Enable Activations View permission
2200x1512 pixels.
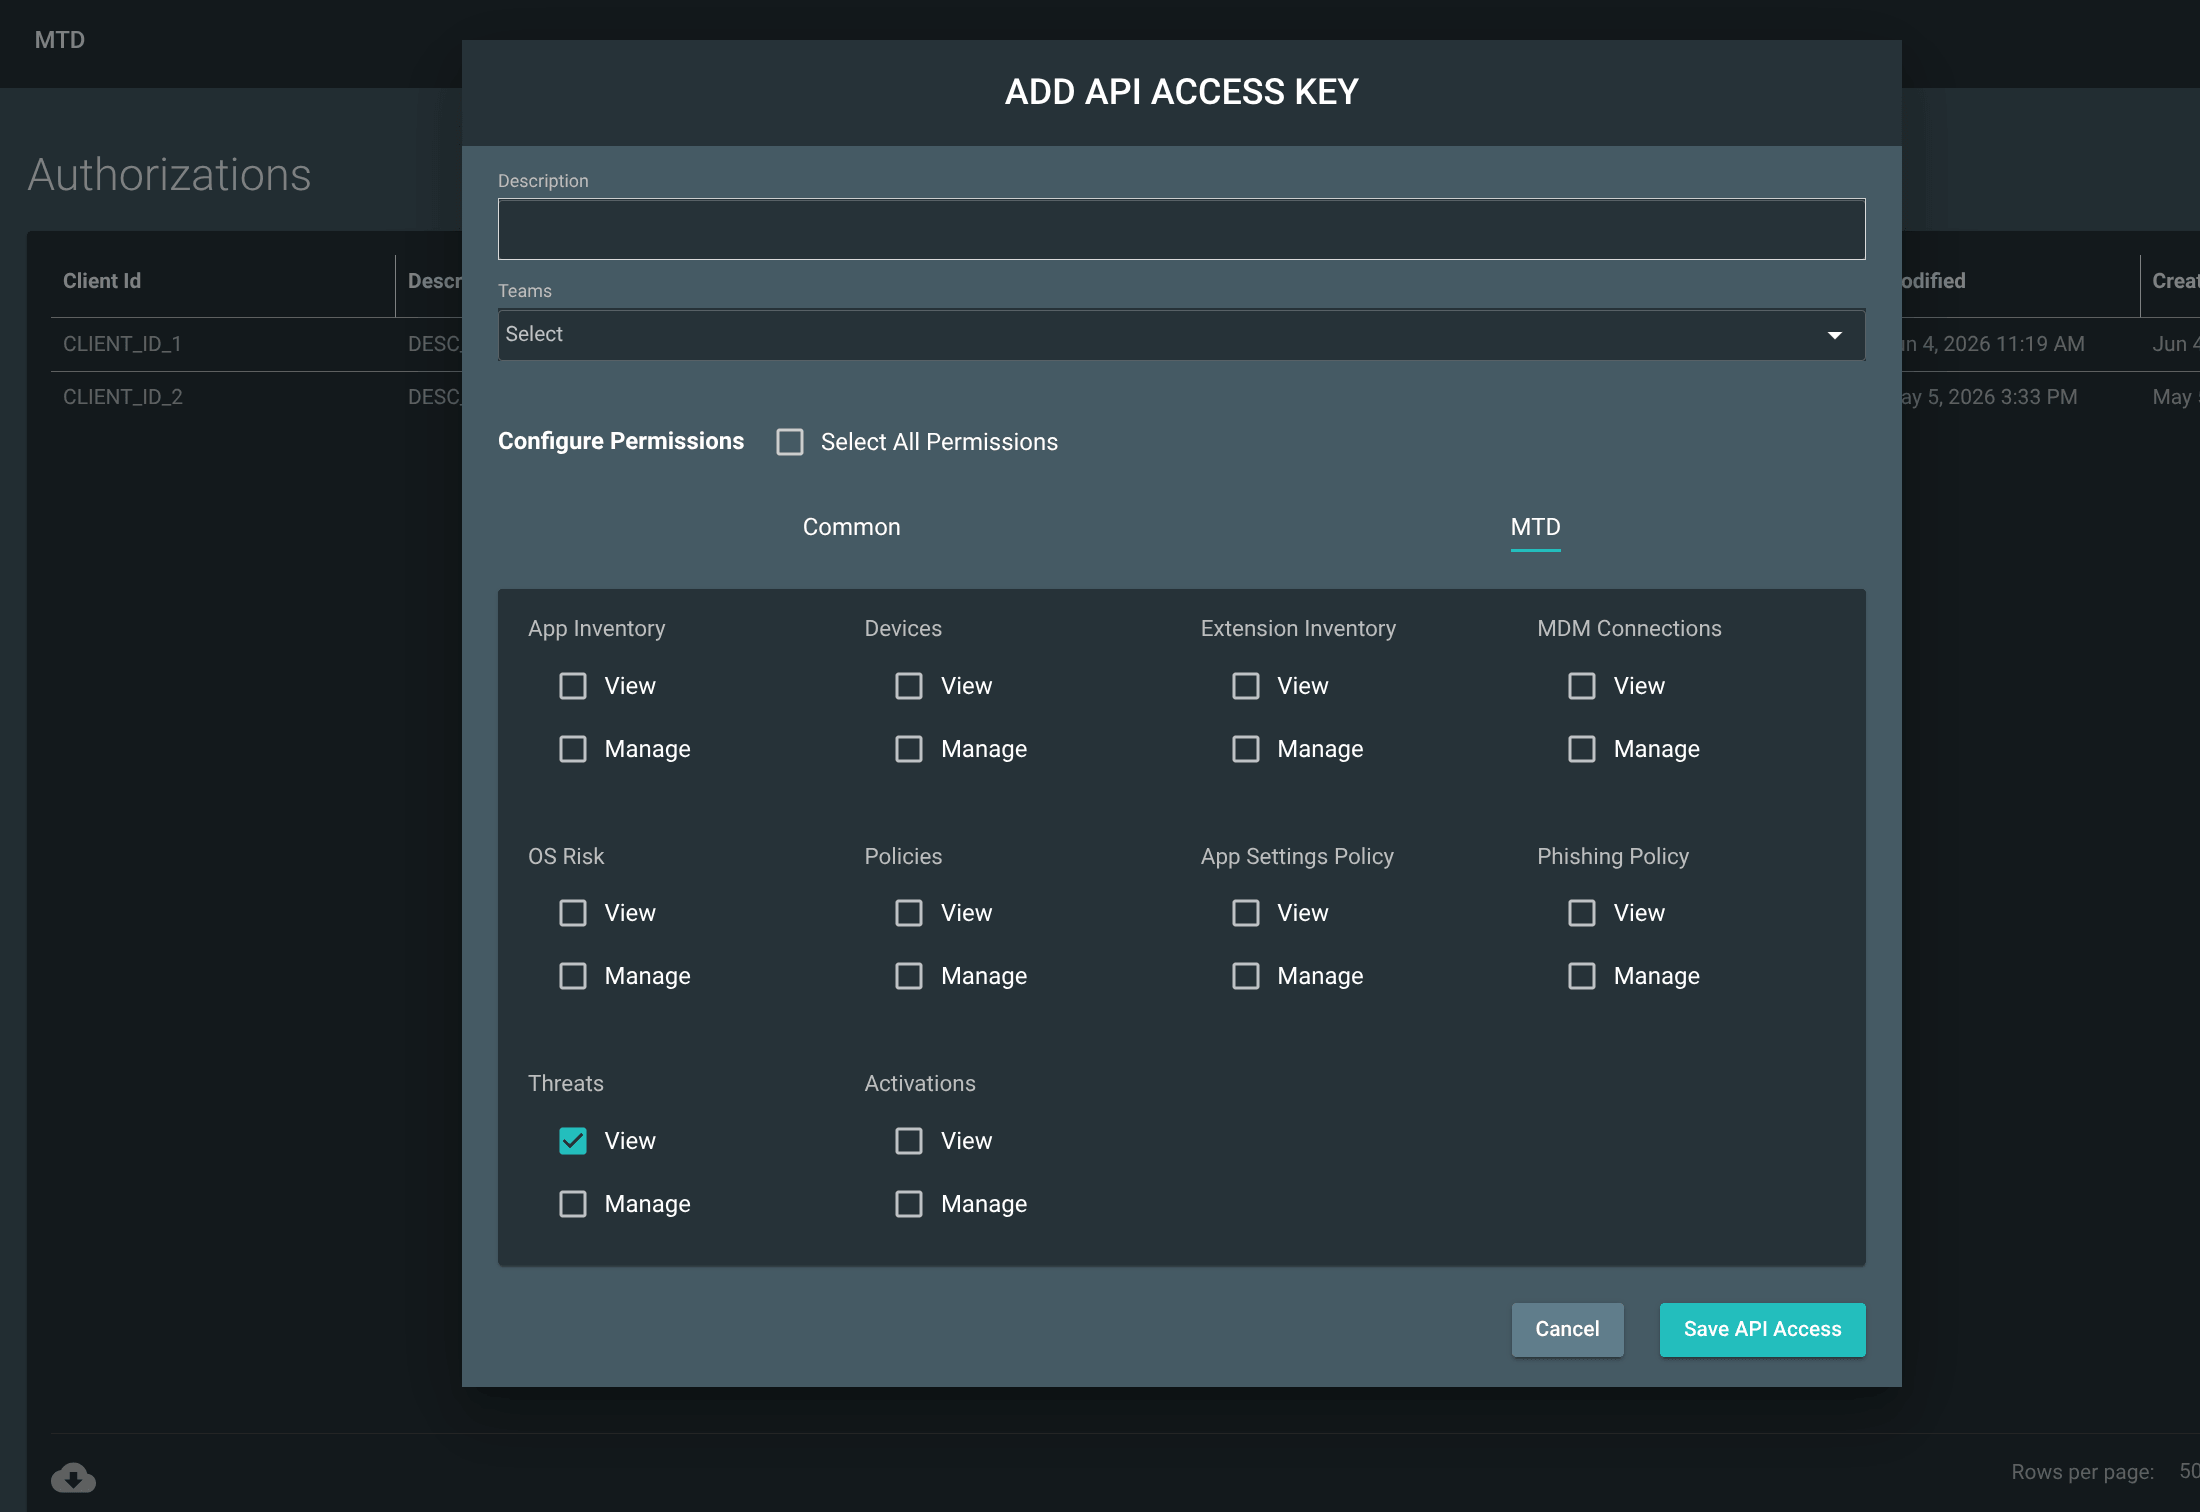(909, 1141)
